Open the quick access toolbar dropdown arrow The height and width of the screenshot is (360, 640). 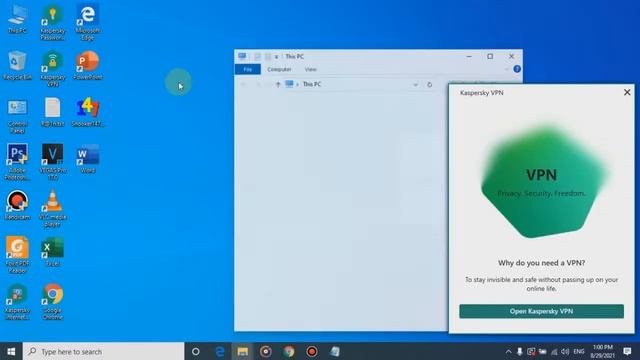coord(276,57)
